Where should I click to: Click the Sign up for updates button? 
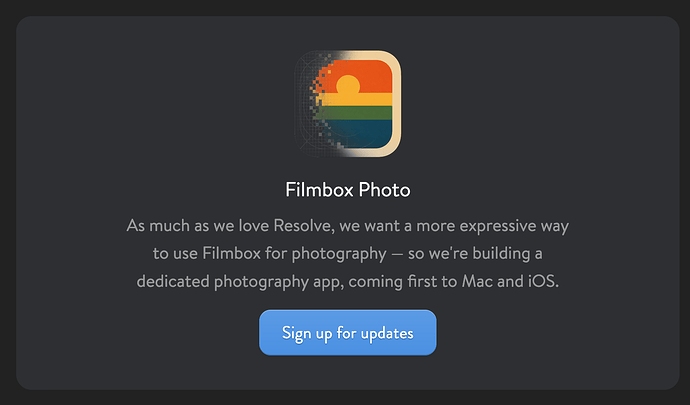pyautogui.click(x=348, y=333)
